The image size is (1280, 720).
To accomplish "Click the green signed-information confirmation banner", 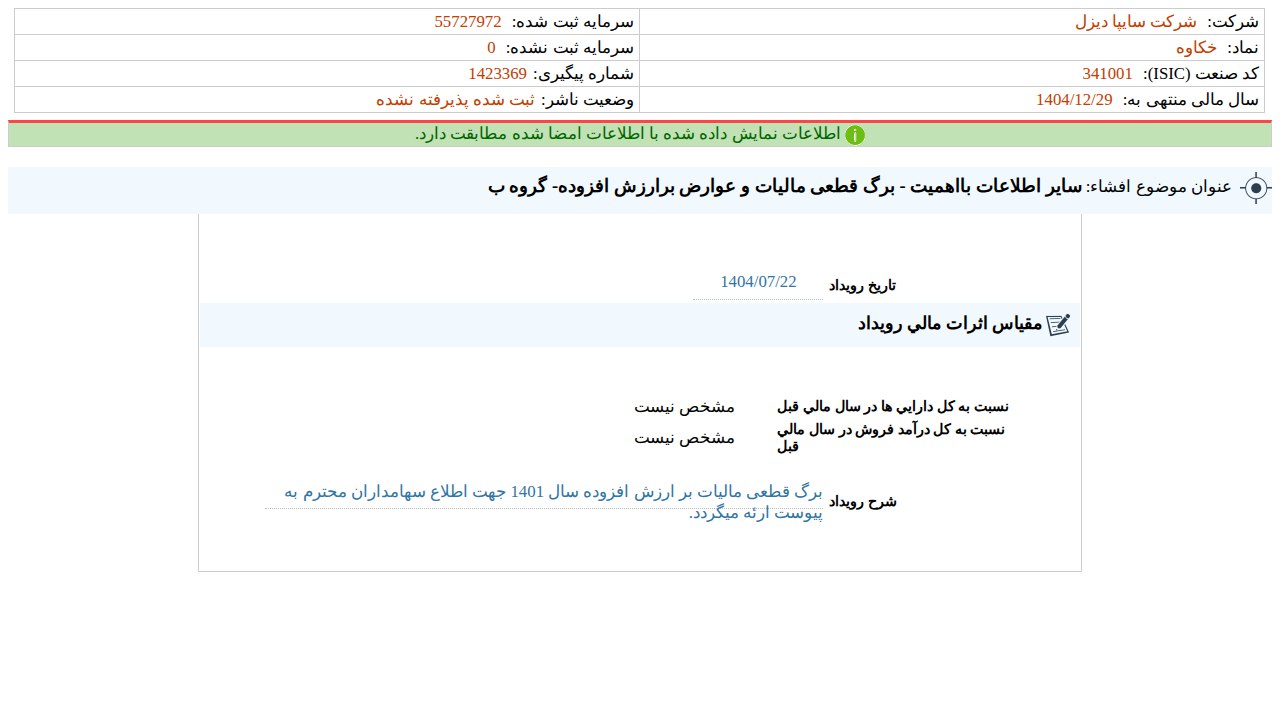I will [x=640, y=135].
